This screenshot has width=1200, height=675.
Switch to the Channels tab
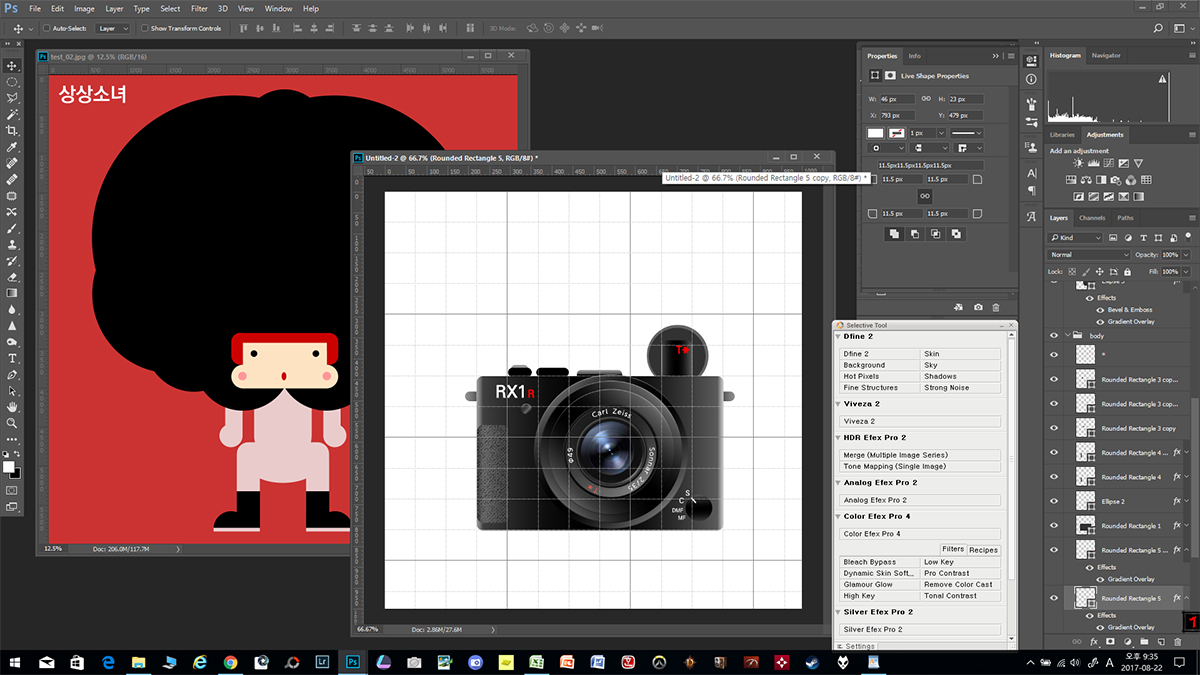coord(1092,218)
